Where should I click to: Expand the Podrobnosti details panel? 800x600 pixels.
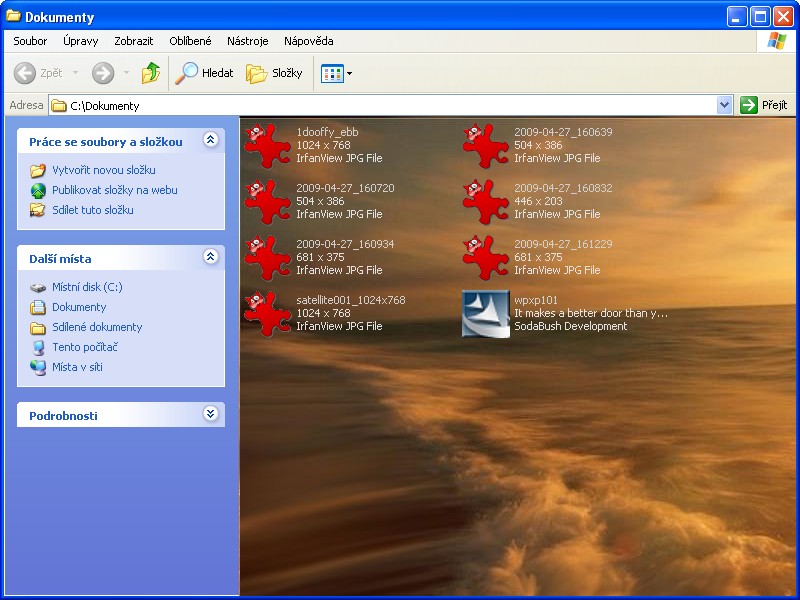pyautogui.click(x=210, y=414)
